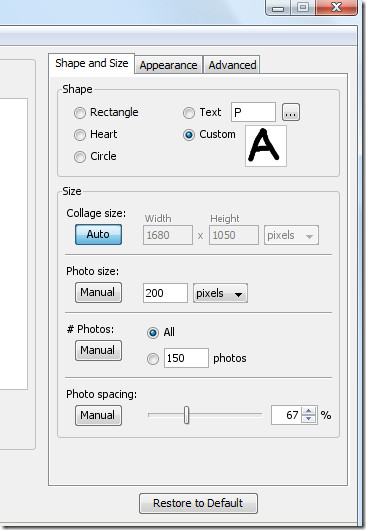Increase photo spacing with up arrow
The width and height of the screenshot is (366, 530).
308,411
